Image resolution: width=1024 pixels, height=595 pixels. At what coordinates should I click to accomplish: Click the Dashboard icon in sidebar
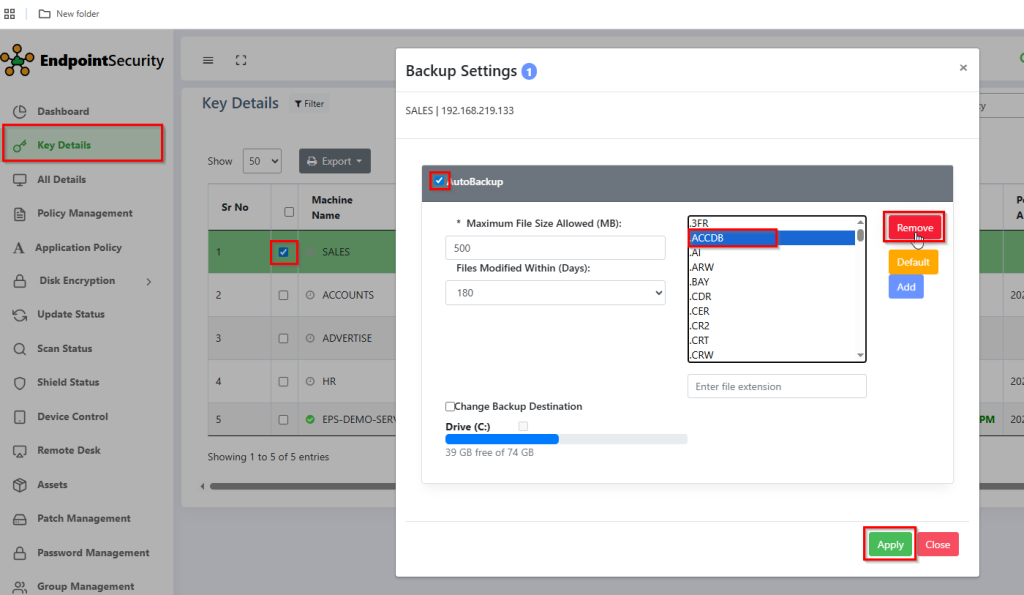pos(18,111)
